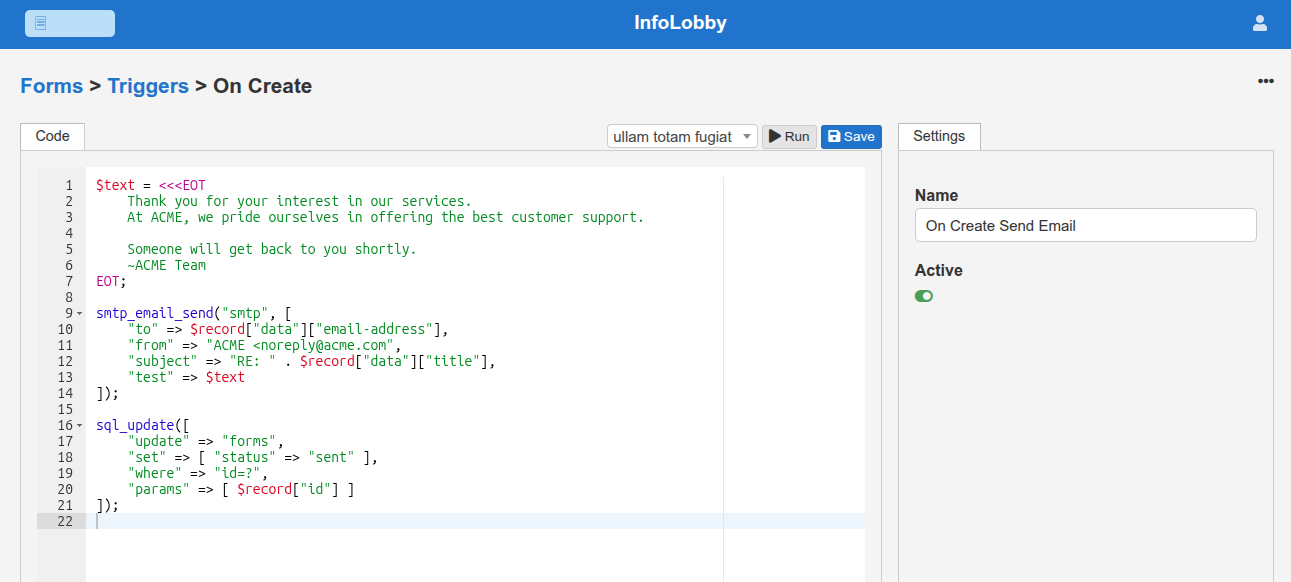Navigate to the Triggers breadcrumb link
This screenshot has width=1291, height=582.
tap(148, 86)
